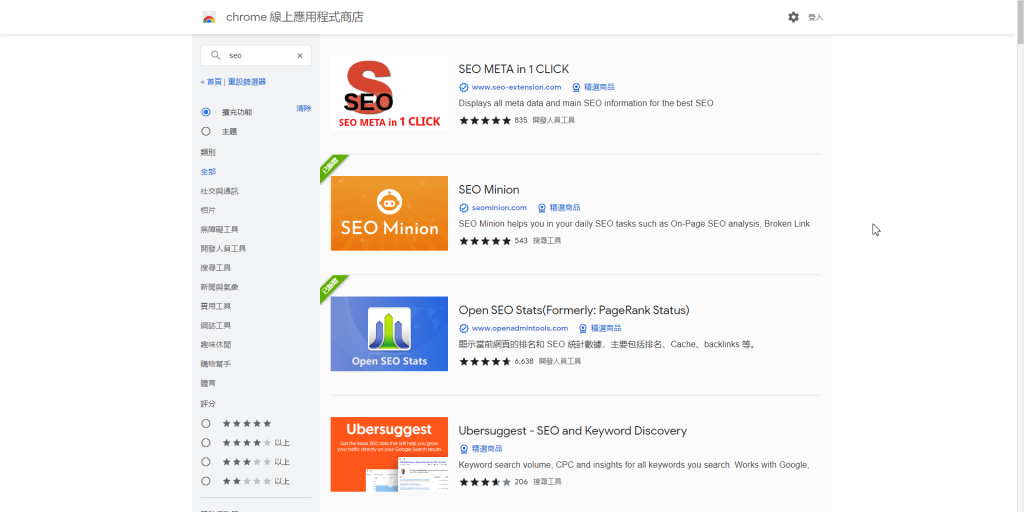Click the star rating of SEO Minion (543)

485,241
